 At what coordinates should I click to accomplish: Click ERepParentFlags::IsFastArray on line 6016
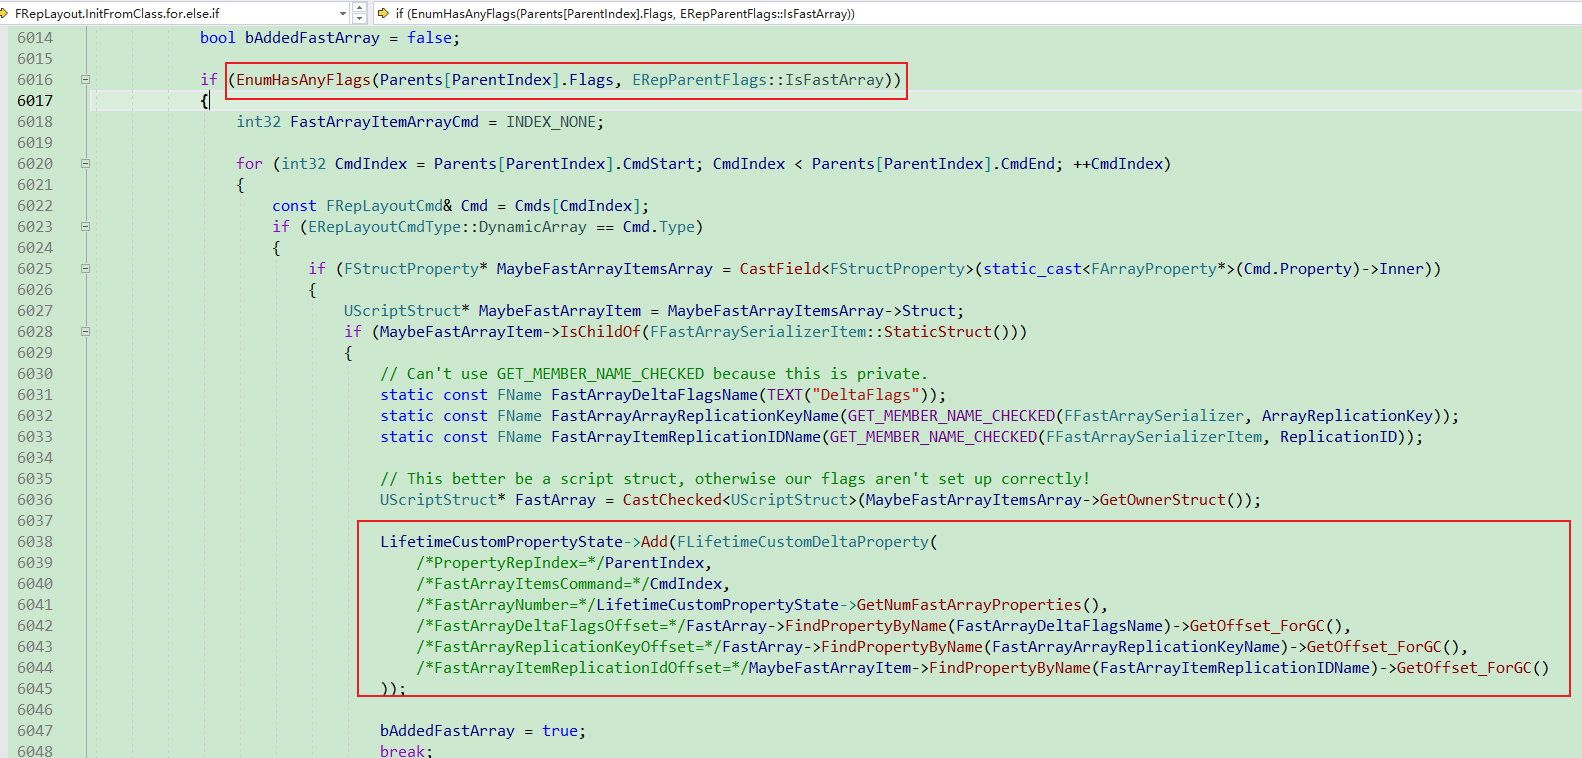point(758,80)
